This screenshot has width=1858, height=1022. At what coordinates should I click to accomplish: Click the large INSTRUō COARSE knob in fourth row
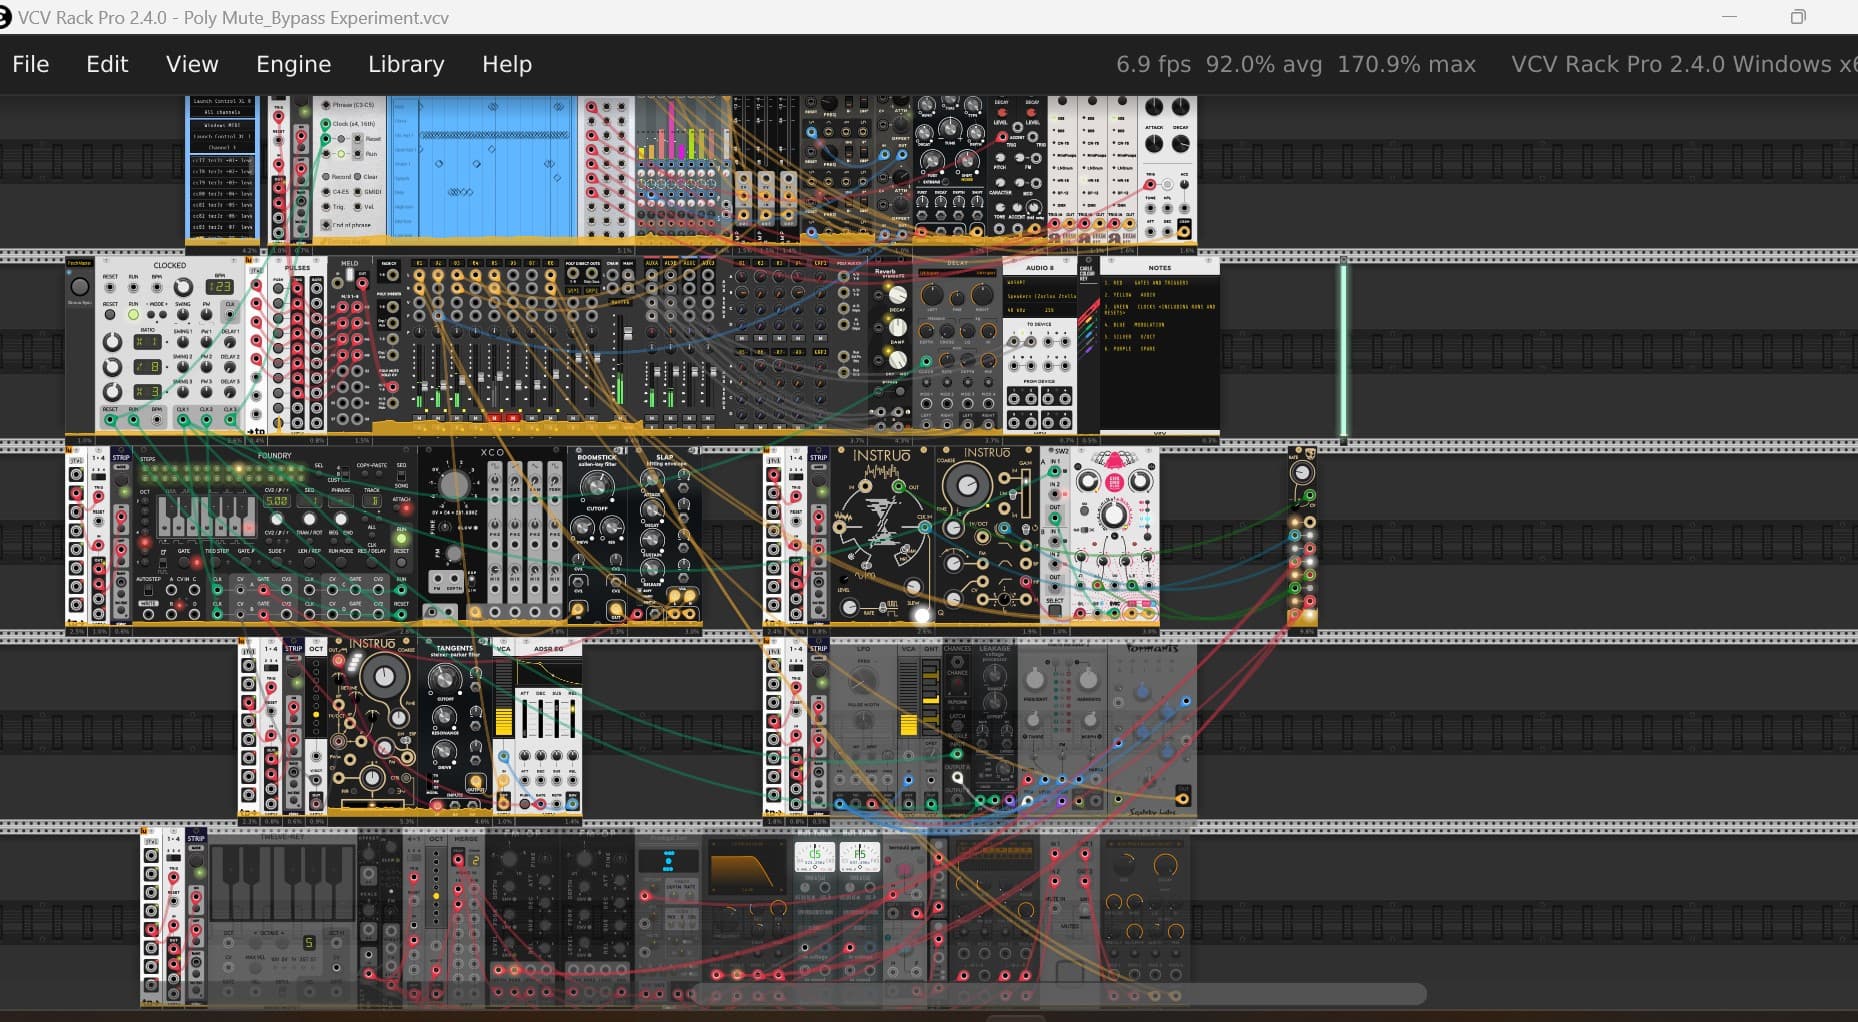[x=383, y=677]
